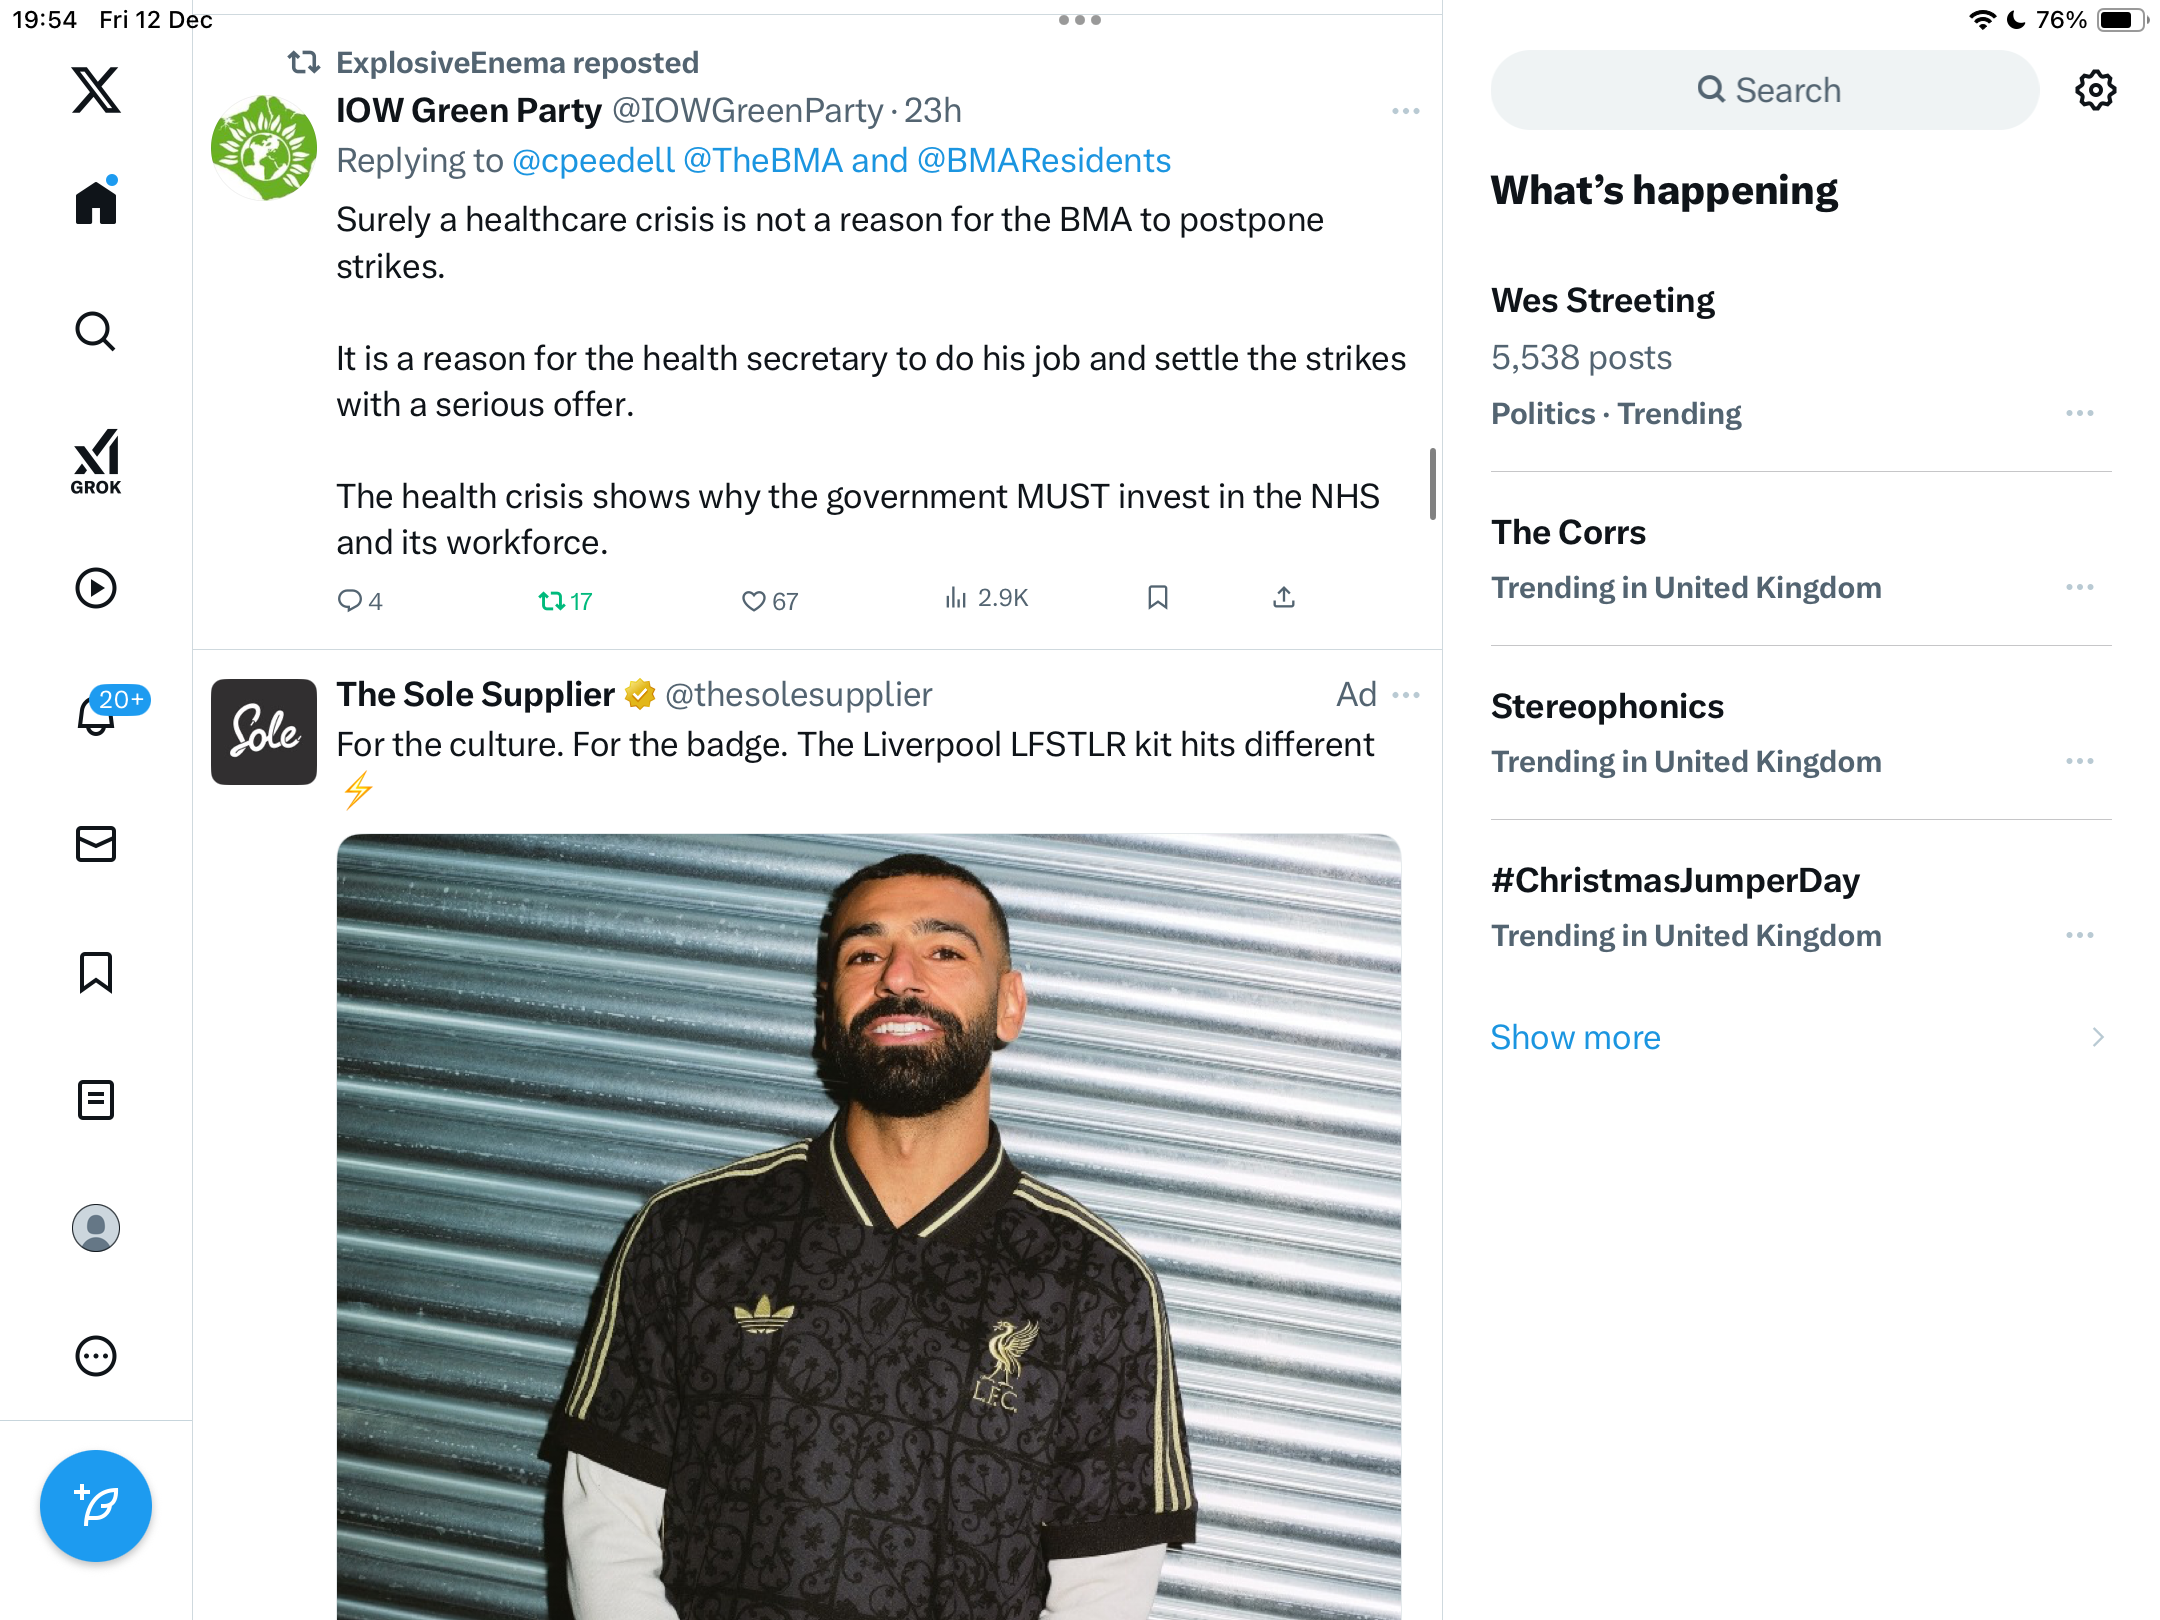This screenshot has width=2160, height=1620.
Task: Open the @cpeedell mention link
Action: (593, 160)
